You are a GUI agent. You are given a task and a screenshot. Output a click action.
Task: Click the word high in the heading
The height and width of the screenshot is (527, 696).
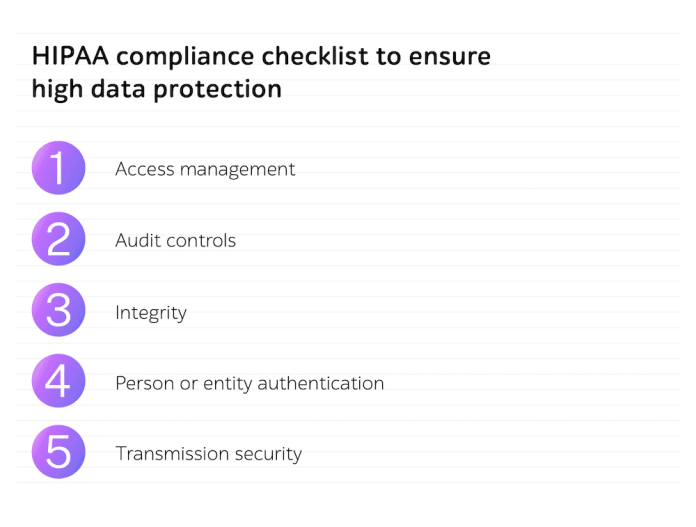(57, 90)
